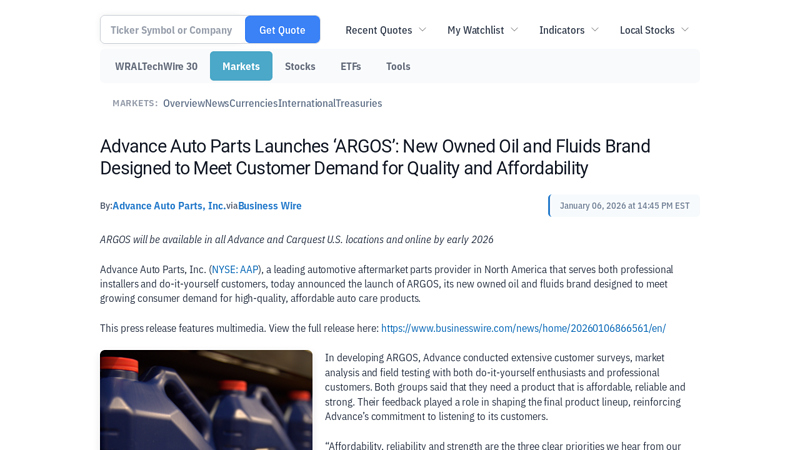Viewport: 800px width, 450px height.
Task: Click the My Watchlist chevron arrow
Action: pyautogui.click(x=514, y=30)
